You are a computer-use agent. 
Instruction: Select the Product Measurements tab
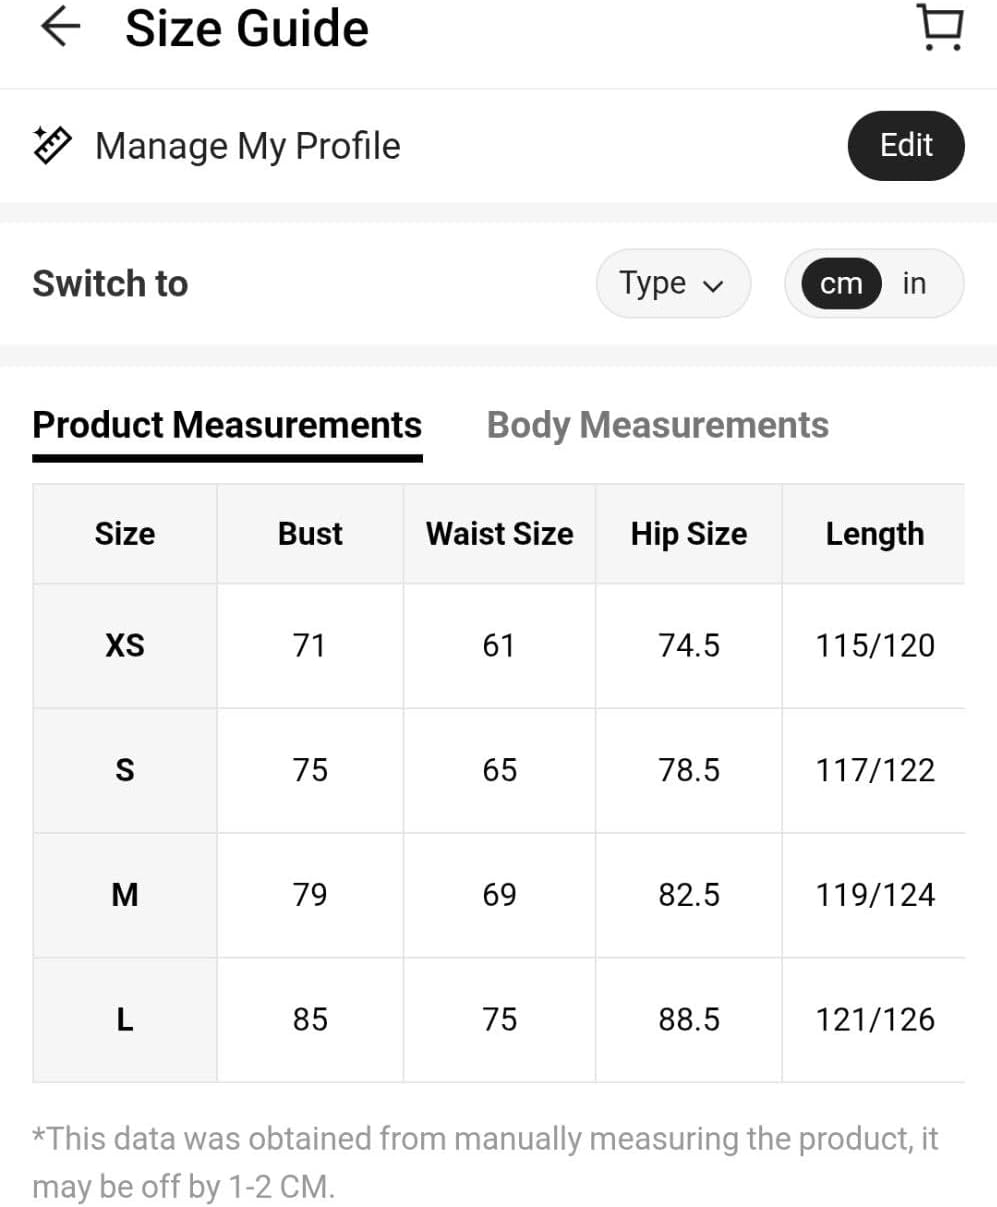point(227,425)
